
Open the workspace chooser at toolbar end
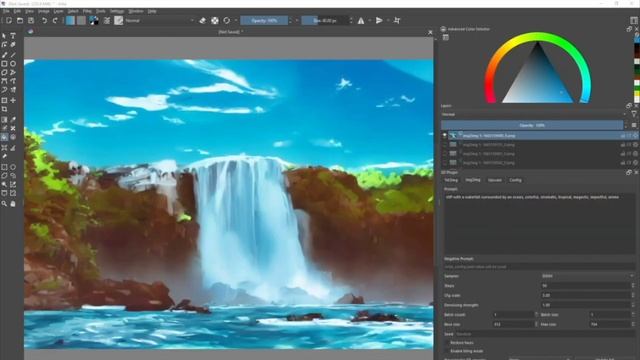(x=634, y=20)
